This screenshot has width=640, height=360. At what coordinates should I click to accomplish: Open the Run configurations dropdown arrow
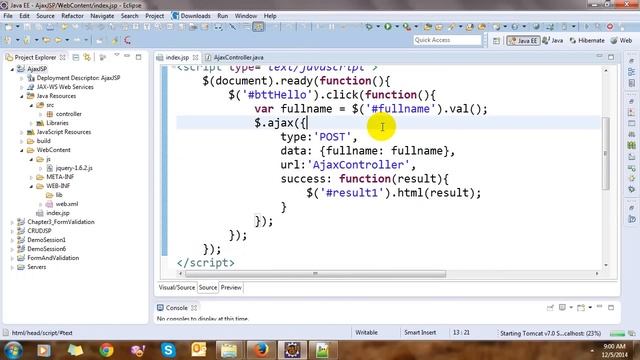pyautogui.click(x=397, y=27)
